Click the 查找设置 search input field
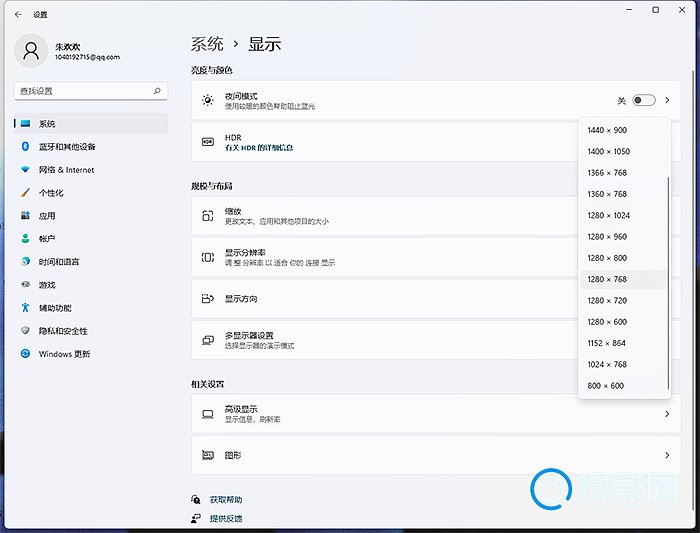The image size is (700, 533). click(x=80, y=91)
